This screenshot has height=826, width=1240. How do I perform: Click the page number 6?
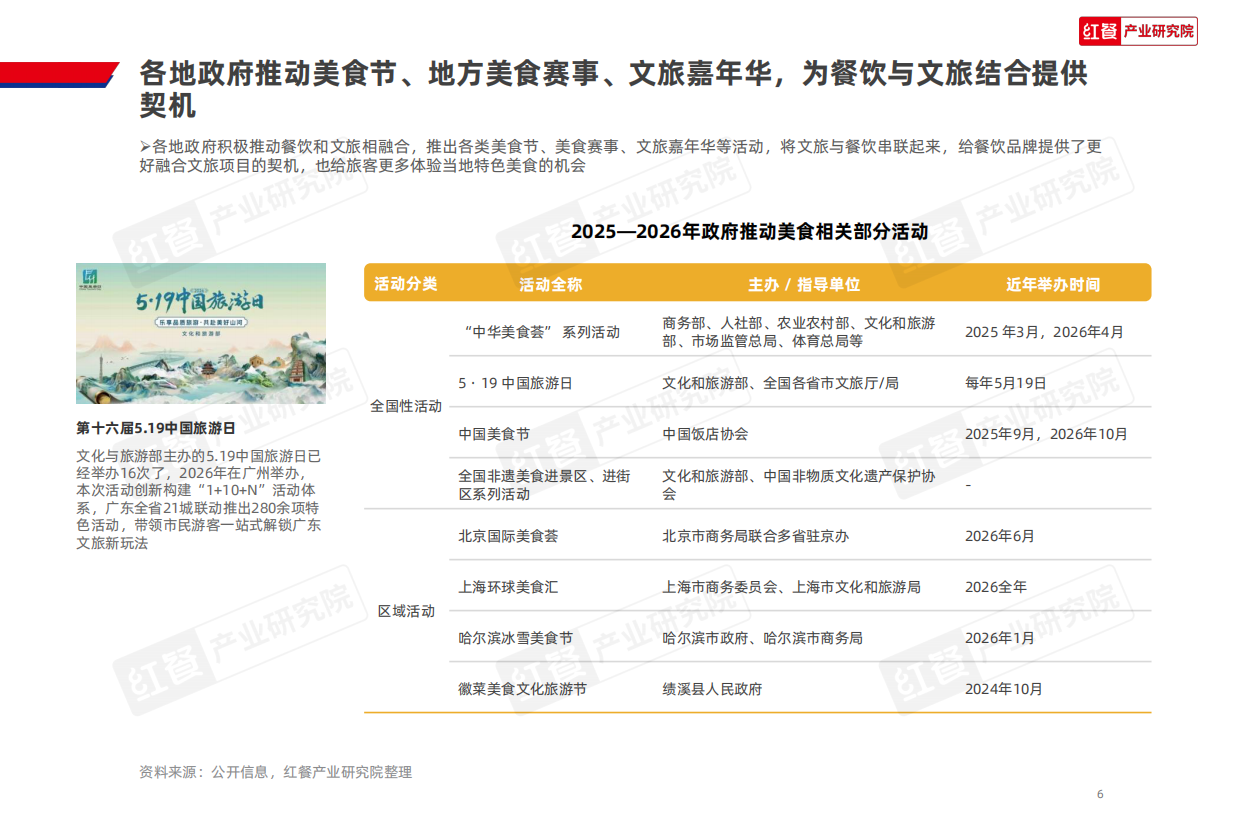[1100, 794]
